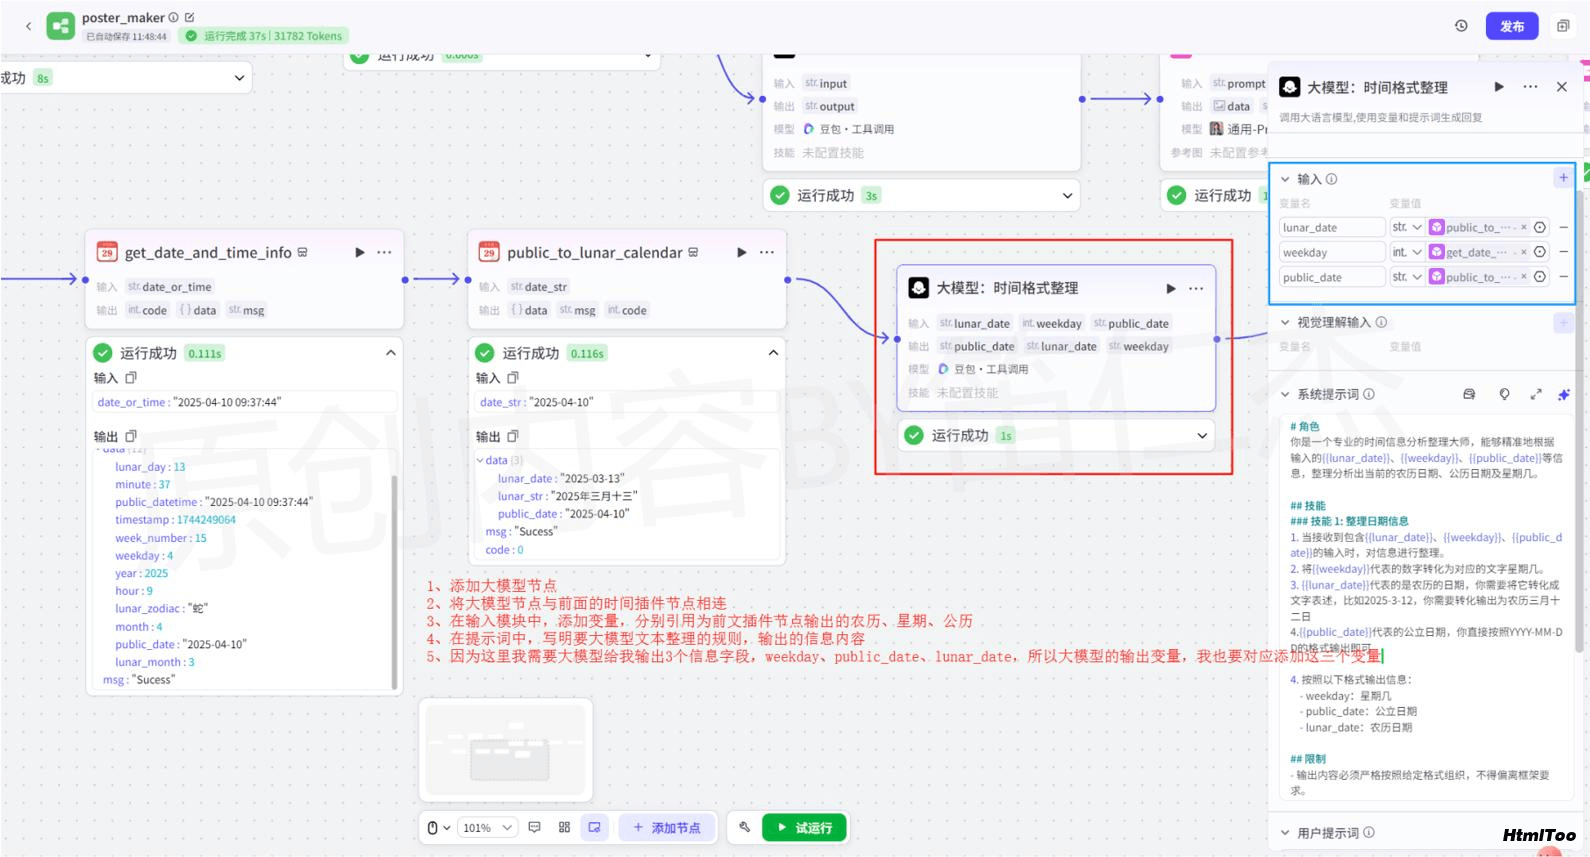Collapse public_to_lunar_calendar run result

click(773, 353)
